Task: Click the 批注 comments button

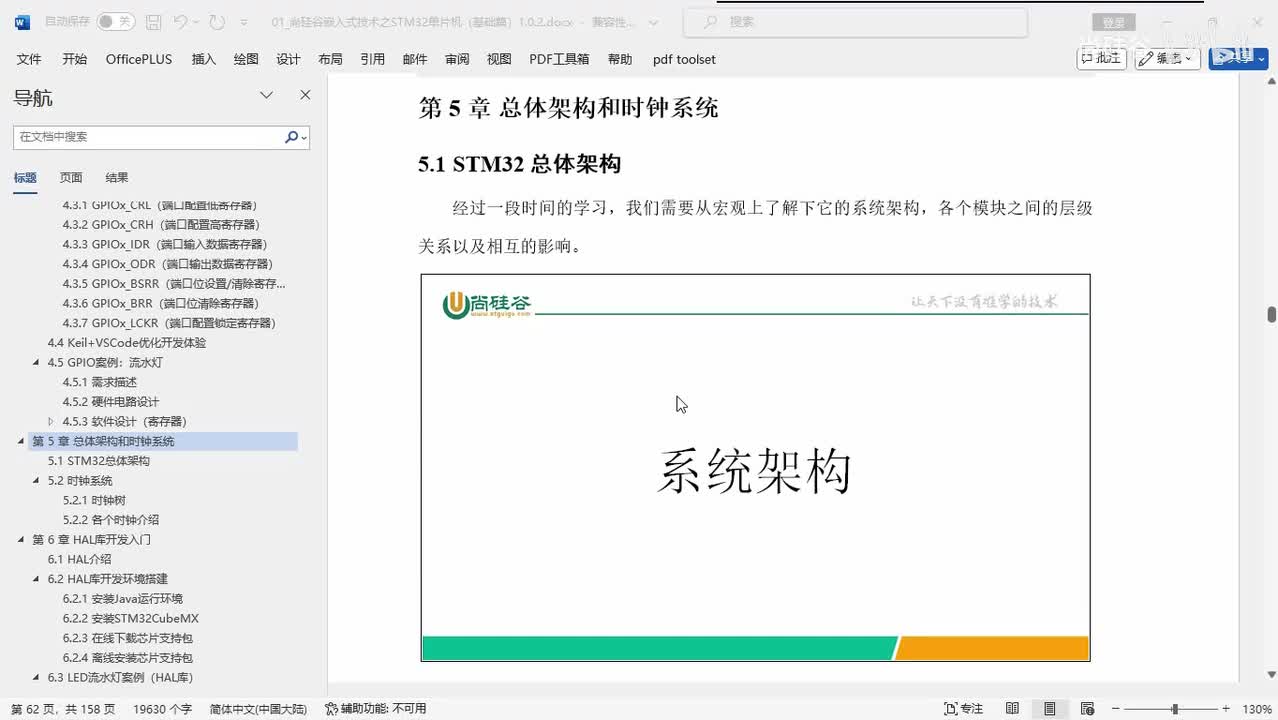Action: click(x=1101, y=58)
